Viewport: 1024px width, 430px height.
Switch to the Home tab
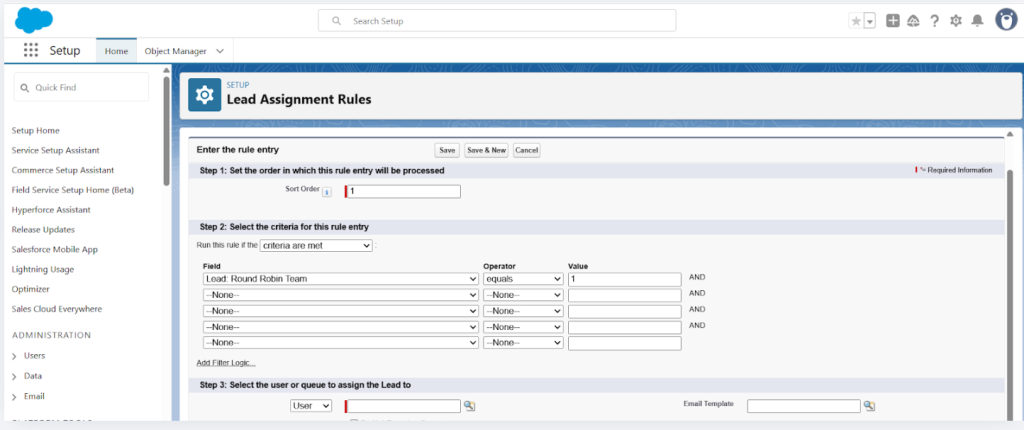click(116, 51)
